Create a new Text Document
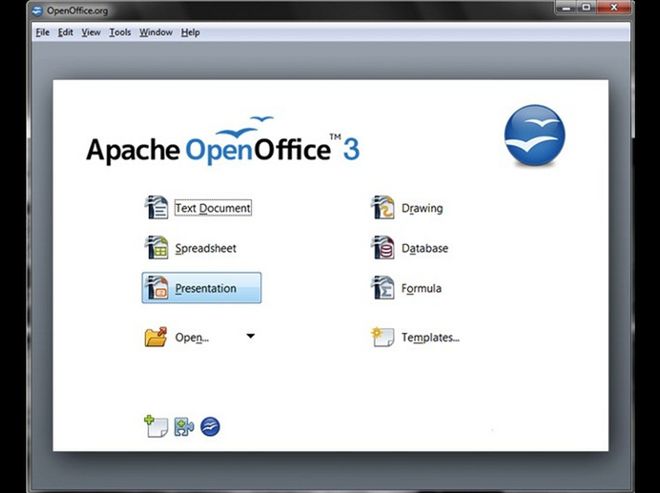Image resolution: width=660 pixels, height=493 pixels. coord(213,208)
